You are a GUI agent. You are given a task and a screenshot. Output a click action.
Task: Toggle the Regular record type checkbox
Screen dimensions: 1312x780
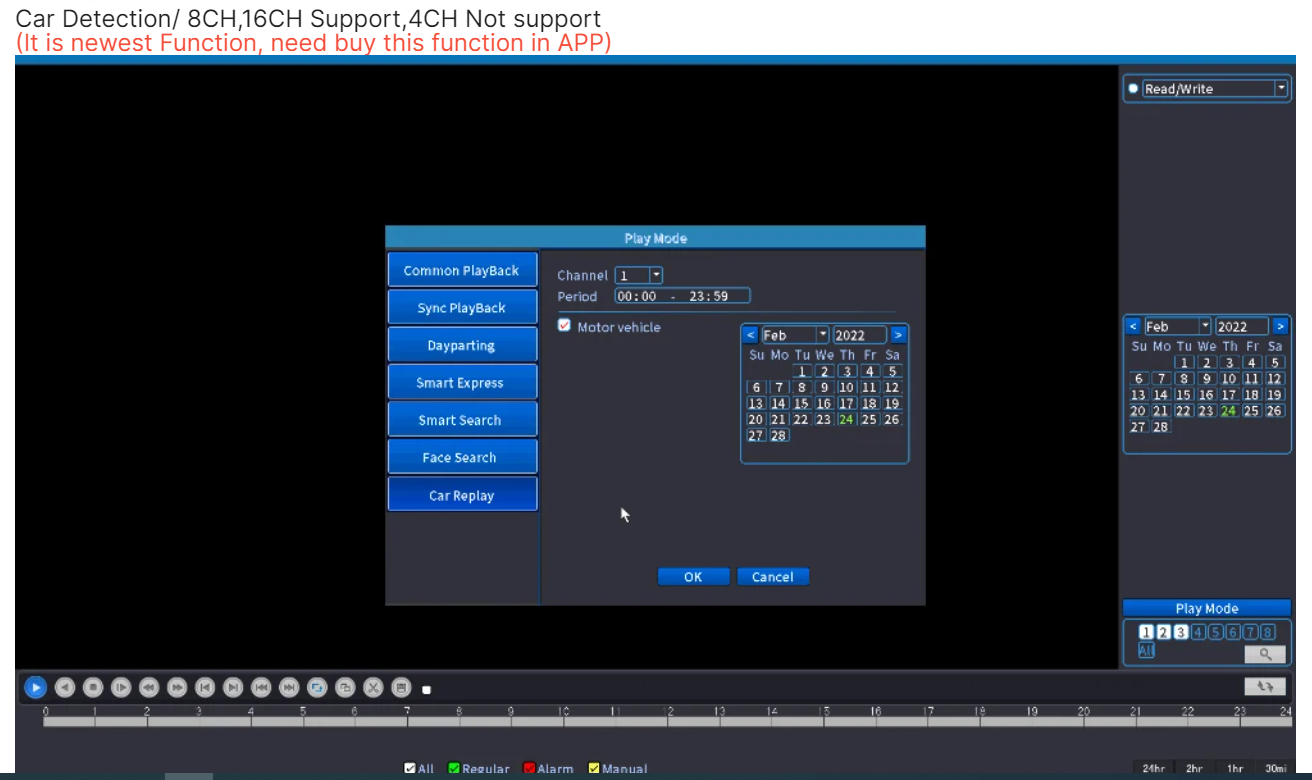point(454,769)
